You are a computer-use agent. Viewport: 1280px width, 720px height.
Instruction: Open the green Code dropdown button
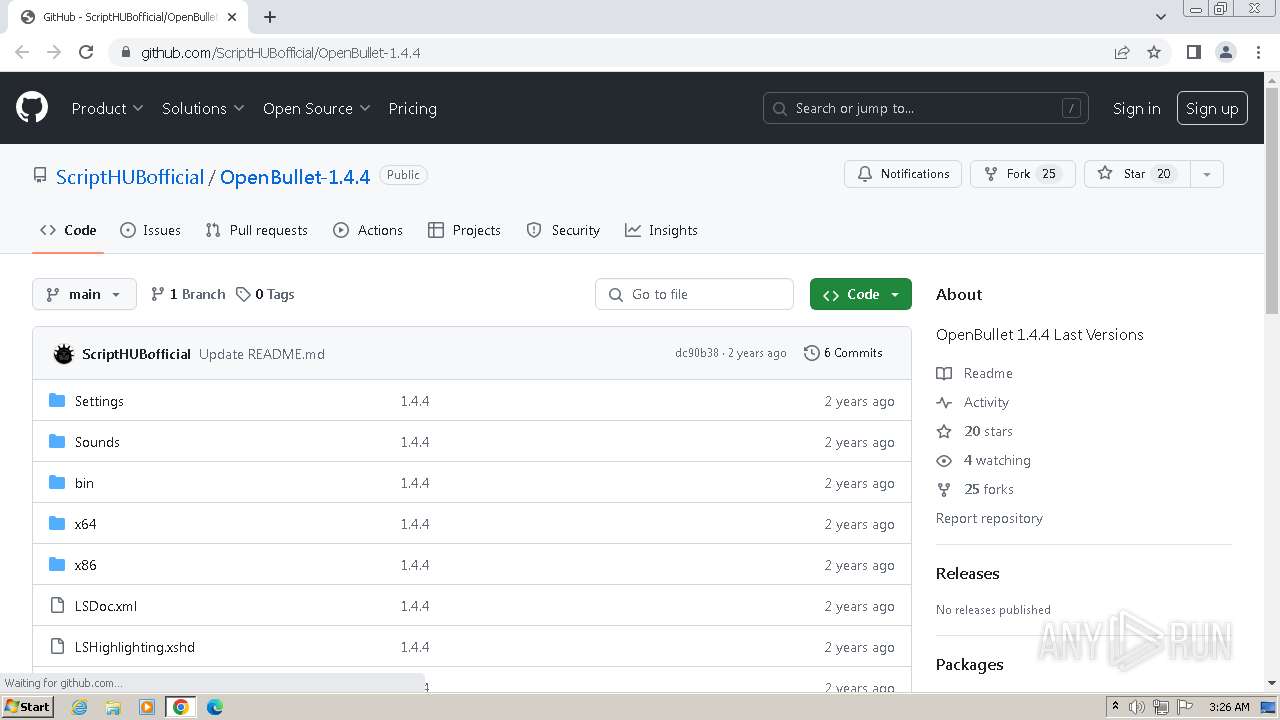coord(860,294)
